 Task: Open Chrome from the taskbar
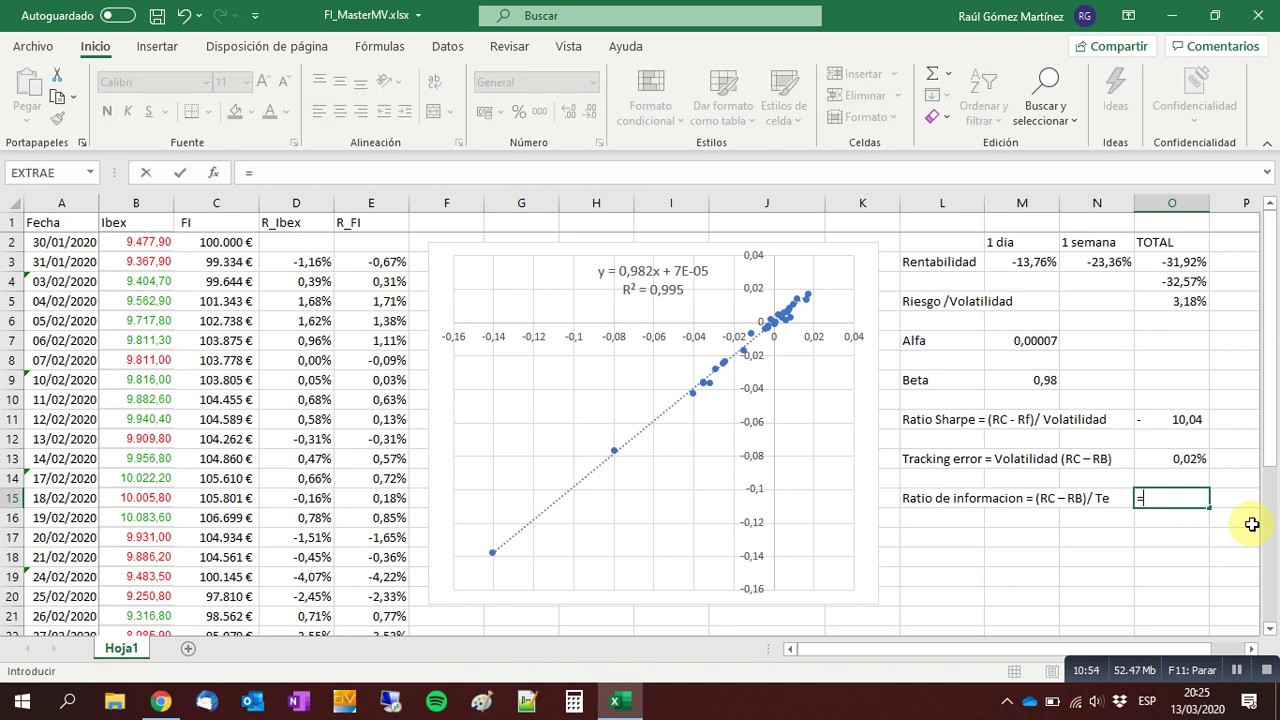point(160,701)
